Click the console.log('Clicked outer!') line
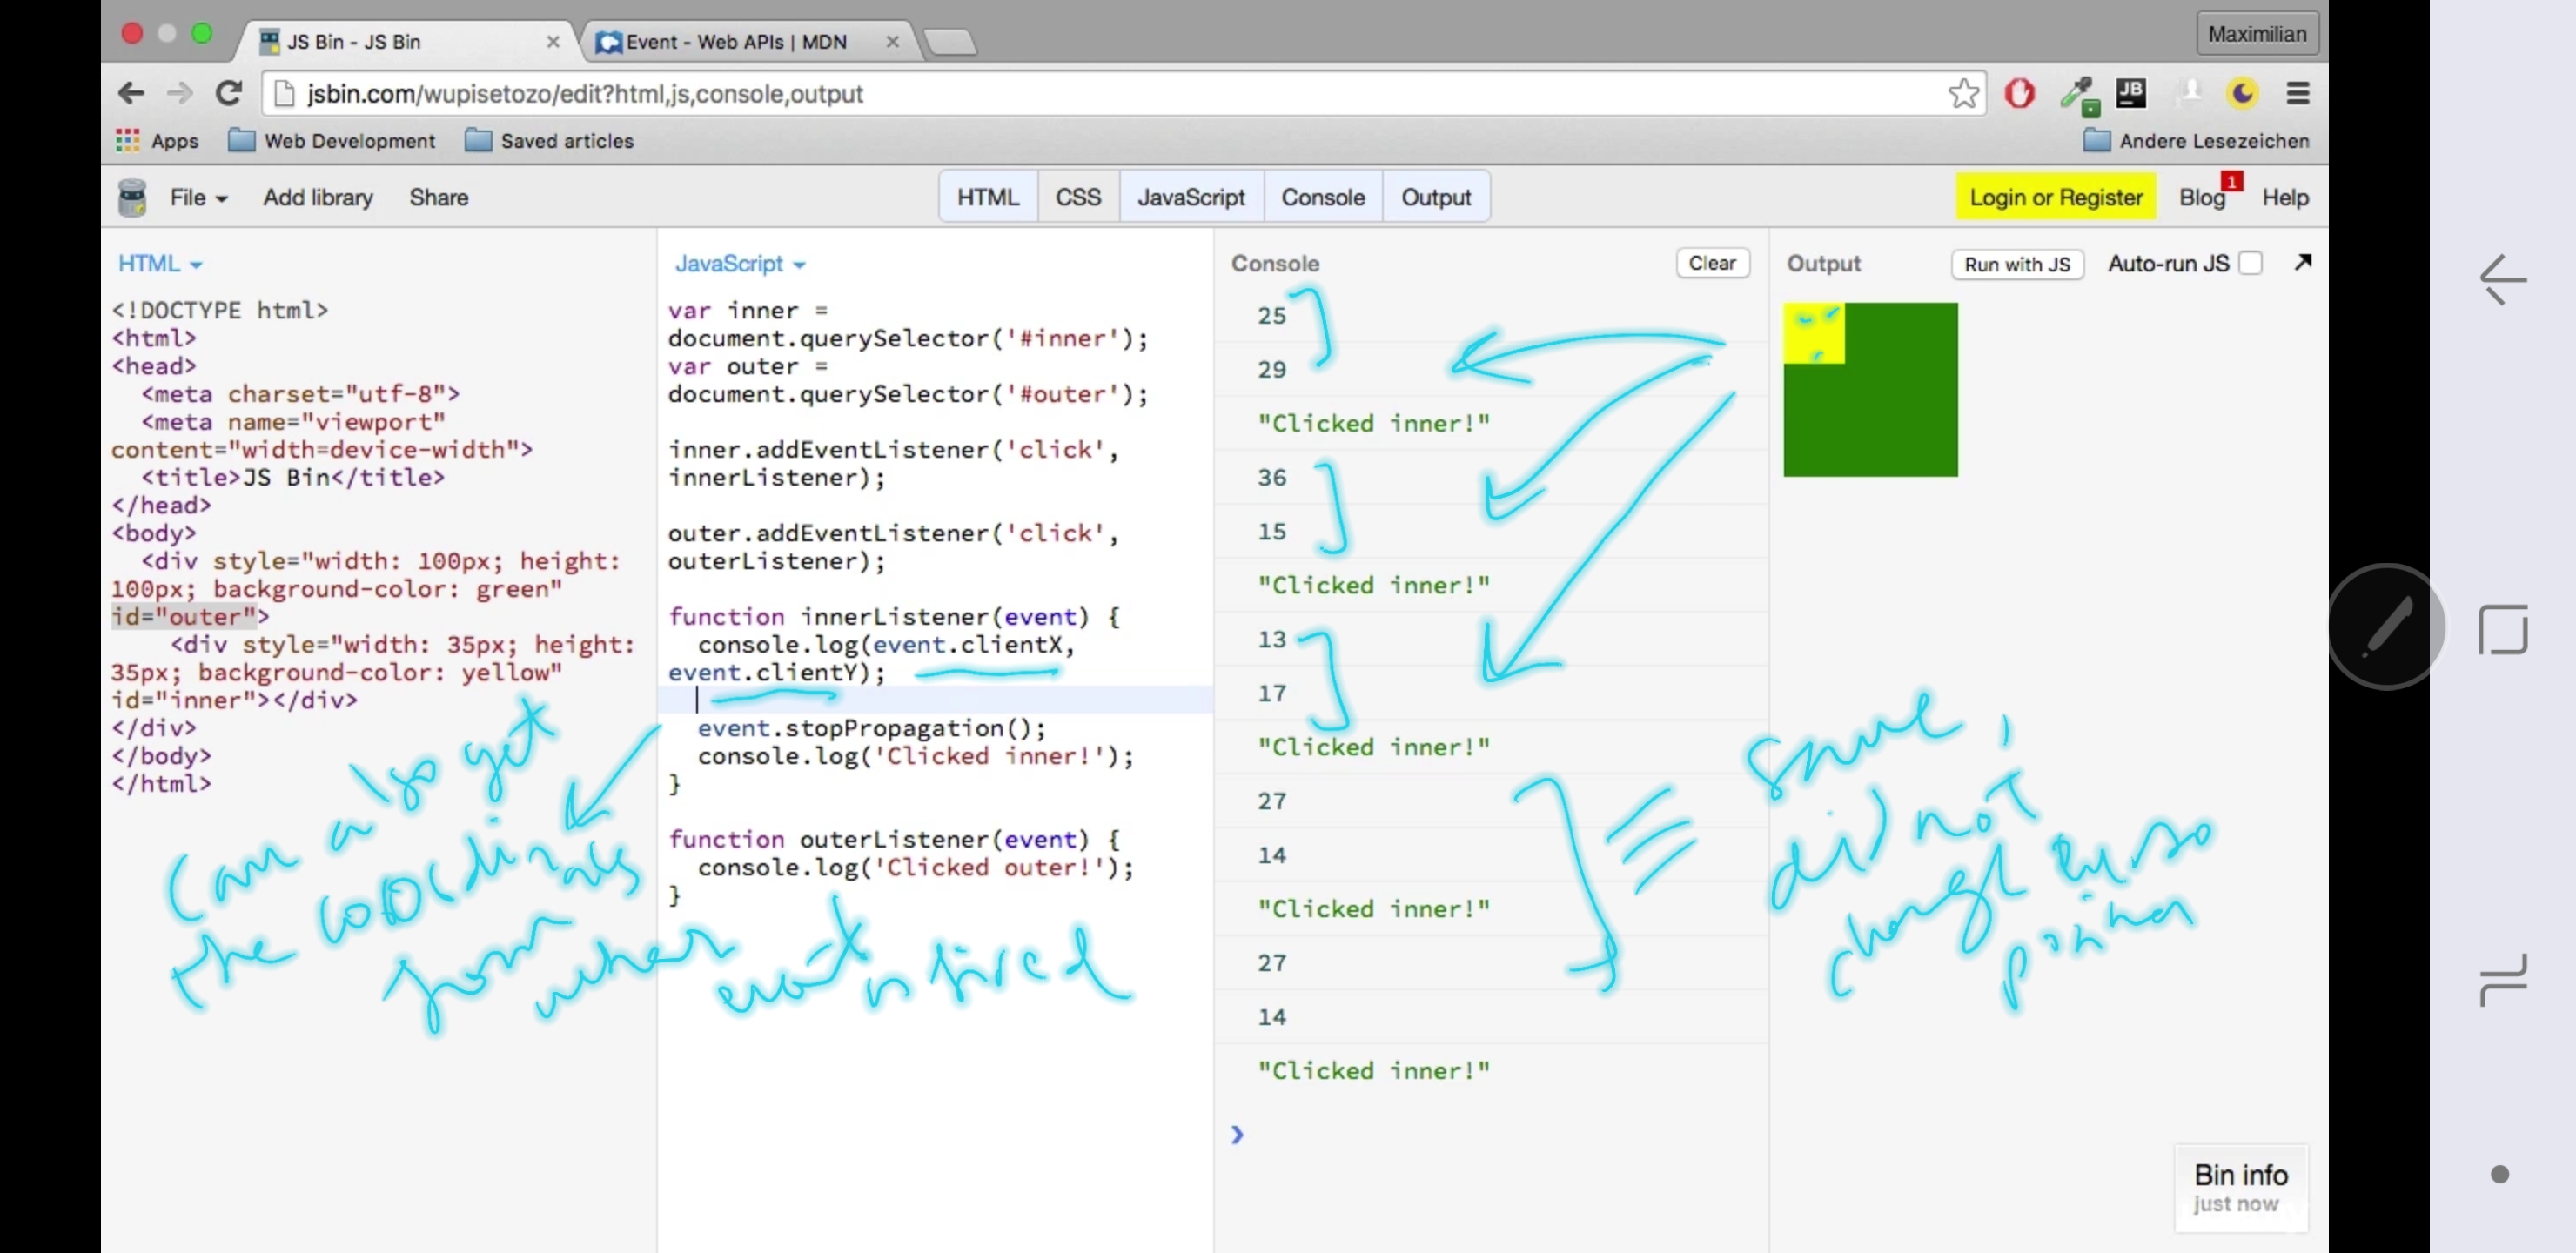Image resolution: width=2576 pixels, height=1253 pixels. [916, 867]
